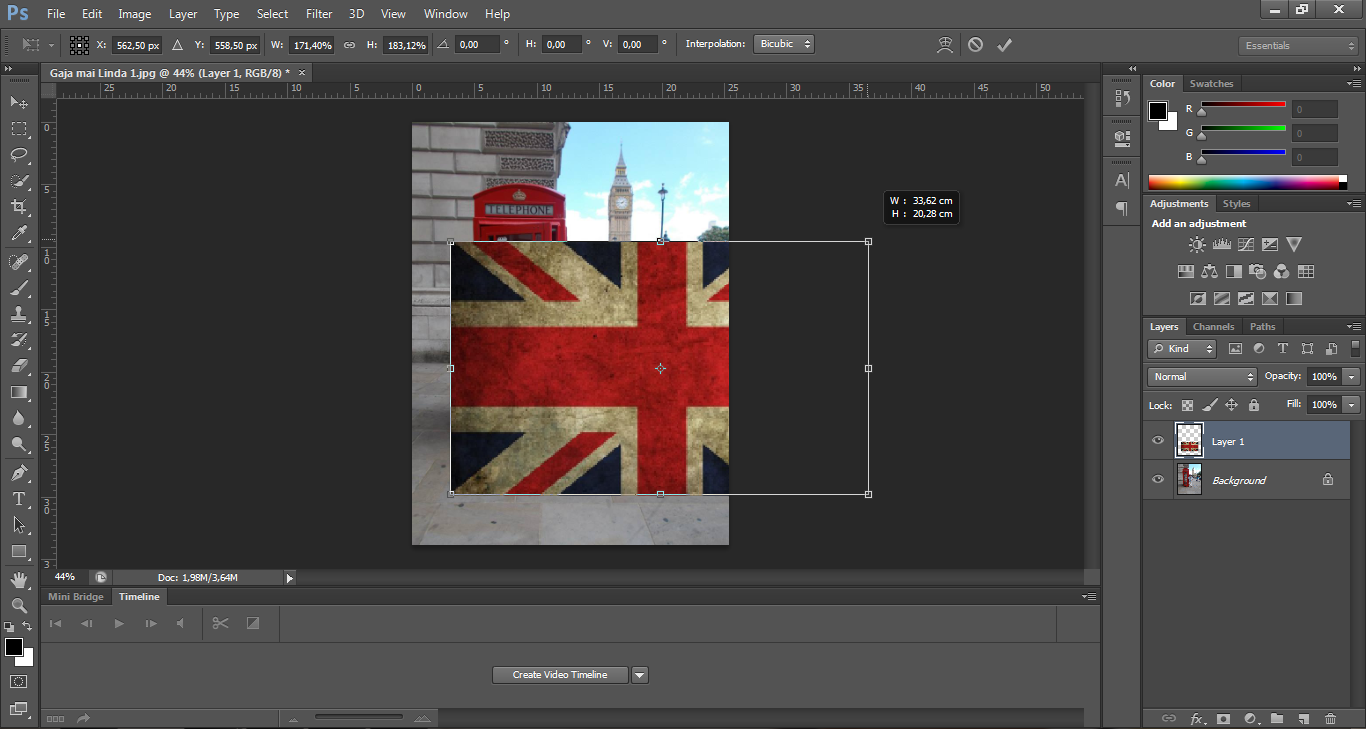Viewport: 1366px width, 729px height.
Task: Select the Spot Healing Brush tool
Action: pyautogui.click(x=19, y=262)
